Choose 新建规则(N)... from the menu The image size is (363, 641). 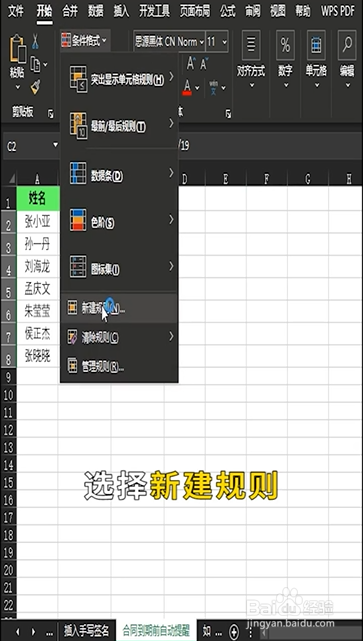[x=119, y=308]
